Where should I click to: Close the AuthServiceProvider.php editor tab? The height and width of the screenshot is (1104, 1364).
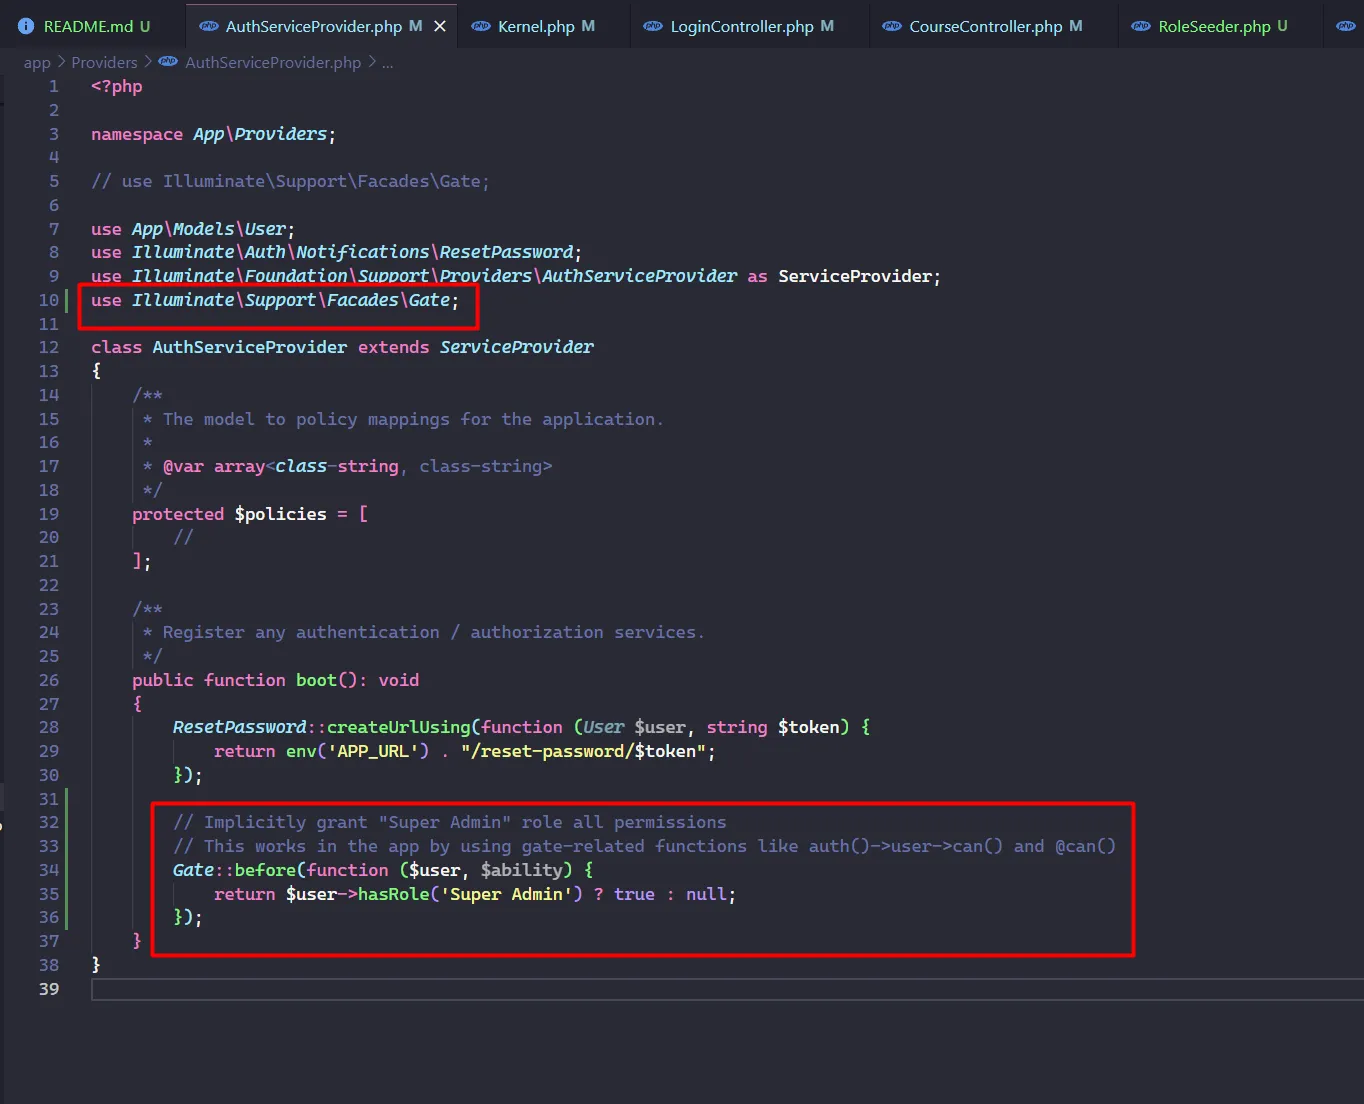[440, 26]
